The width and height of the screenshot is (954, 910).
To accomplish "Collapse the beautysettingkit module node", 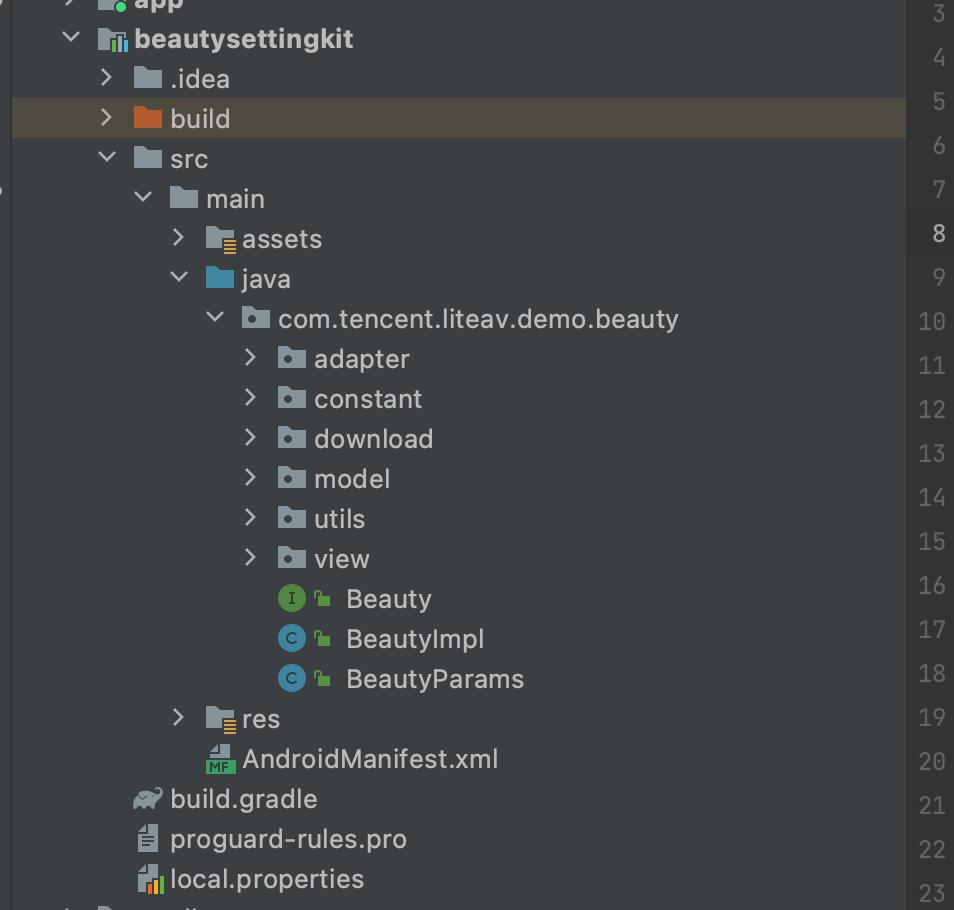I will (71, 38).
